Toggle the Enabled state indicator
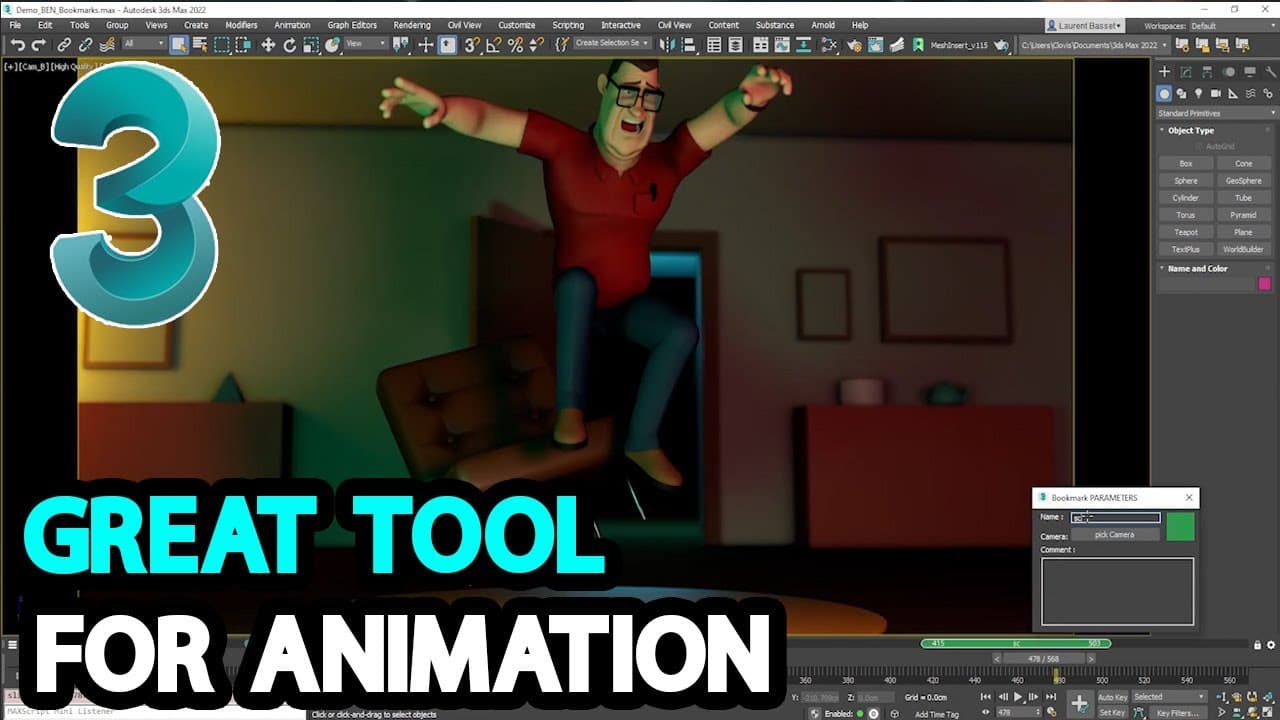1280x720 pixels. (x=859, y=714)
